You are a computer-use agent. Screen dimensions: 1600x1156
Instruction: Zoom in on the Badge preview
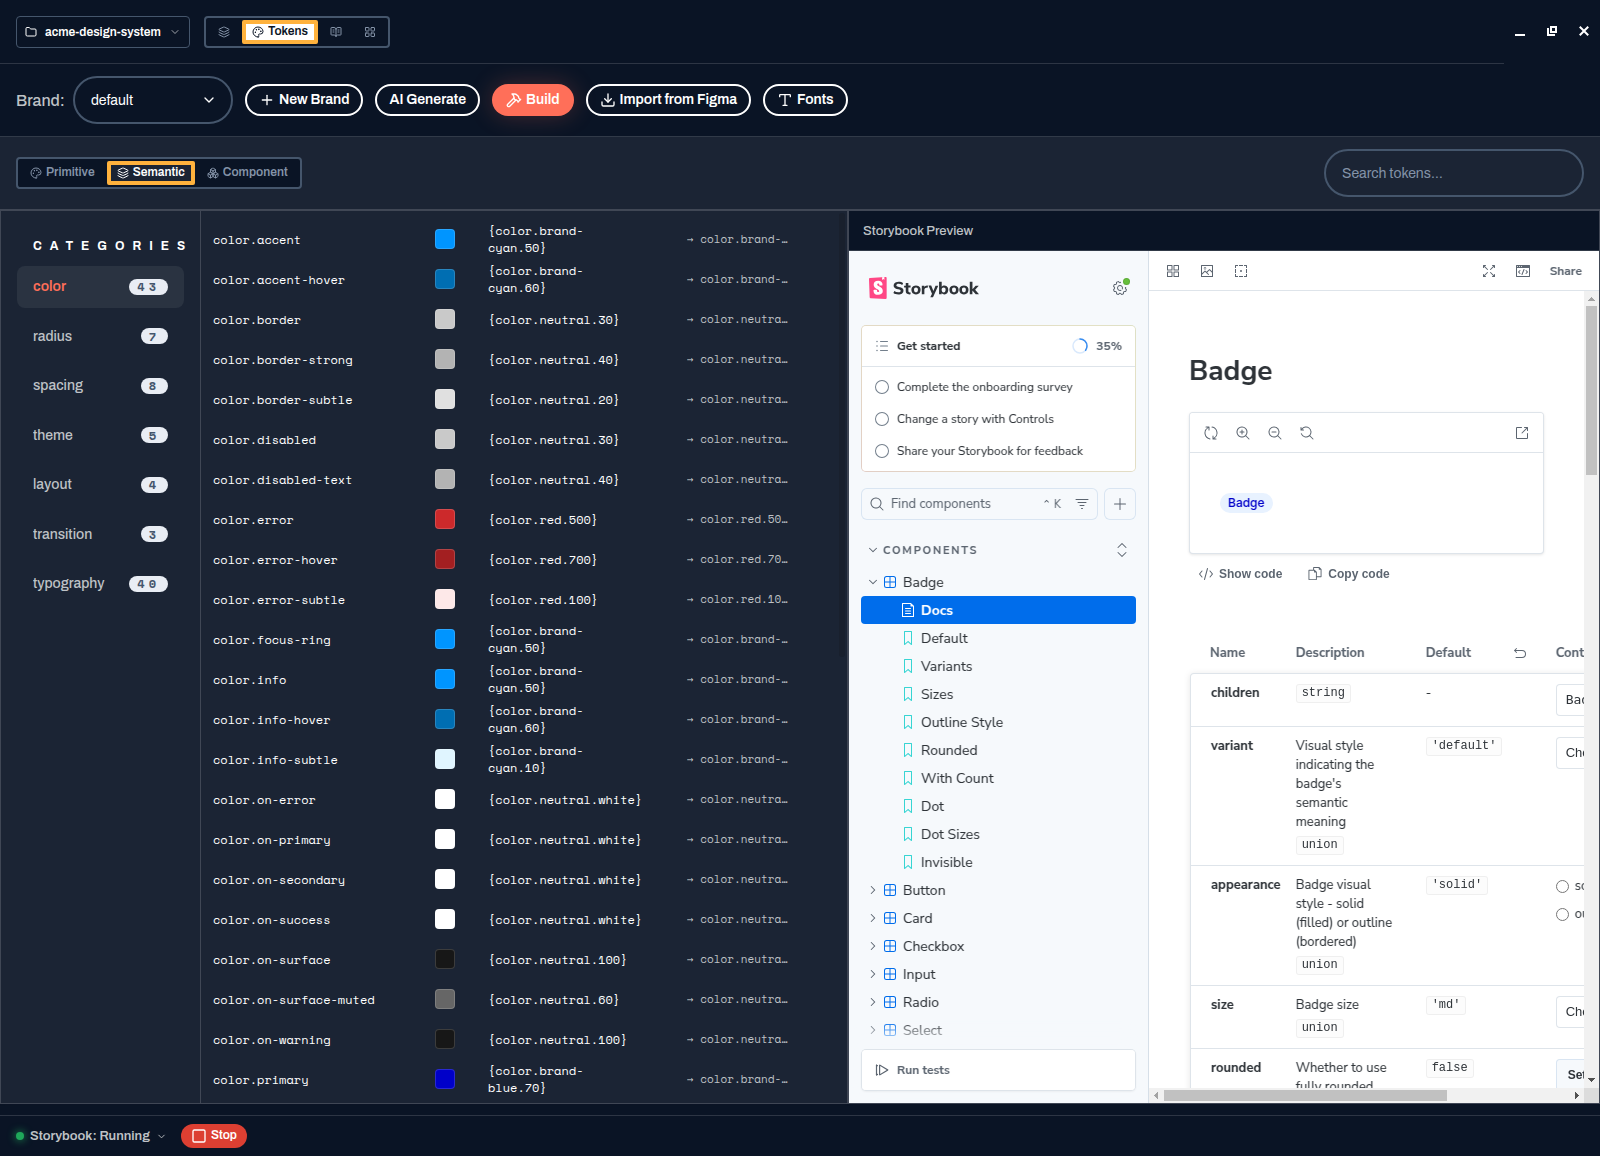tap(1243, 433)
